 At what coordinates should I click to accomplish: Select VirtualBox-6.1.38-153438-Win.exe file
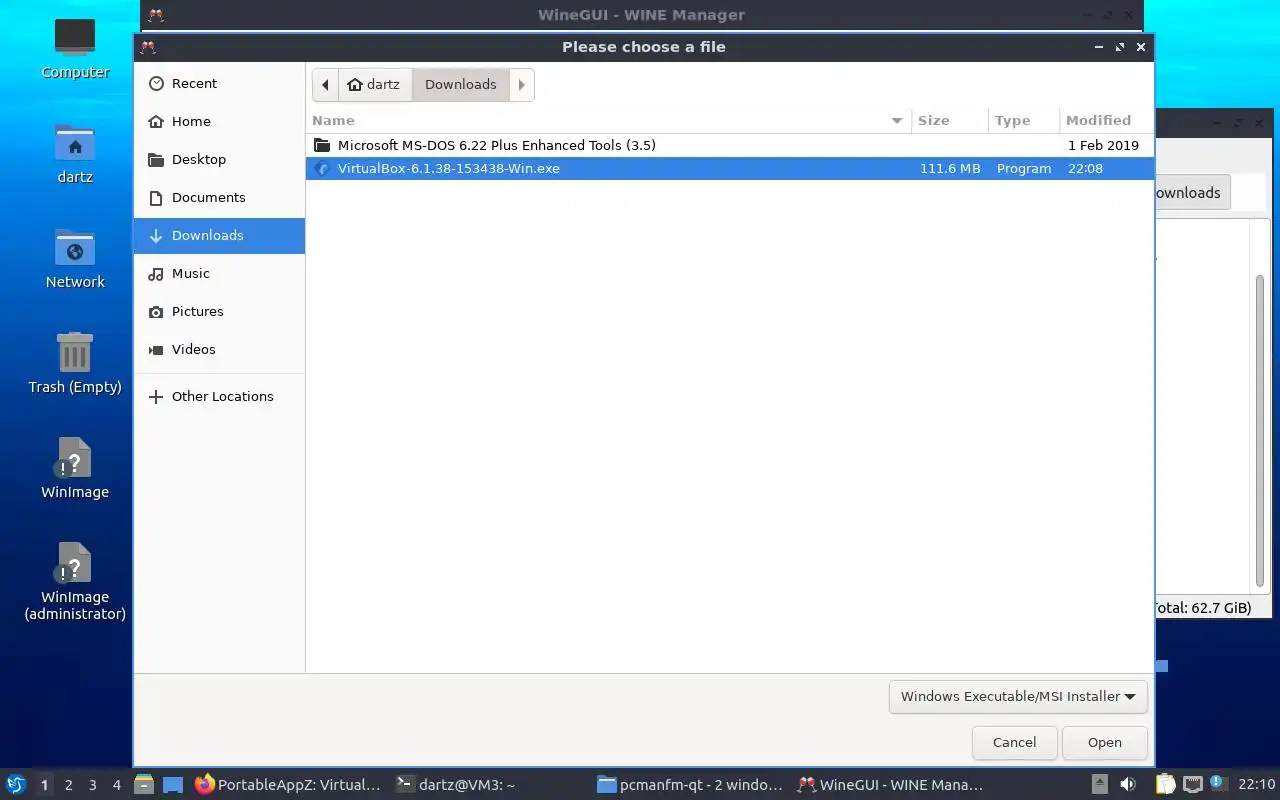click(729, 169)
